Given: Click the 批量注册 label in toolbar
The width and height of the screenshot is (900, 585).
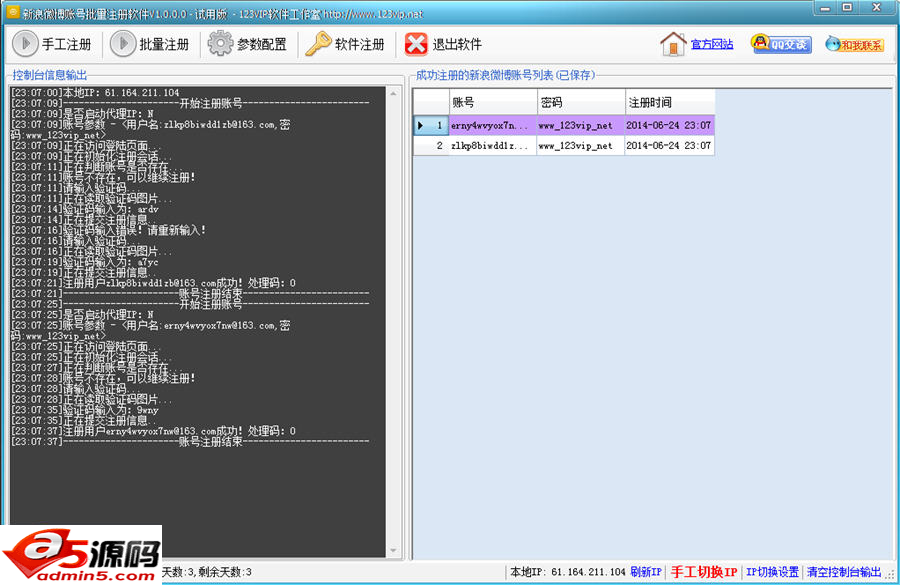Looking at the screenshot, I should pos(164,44).
